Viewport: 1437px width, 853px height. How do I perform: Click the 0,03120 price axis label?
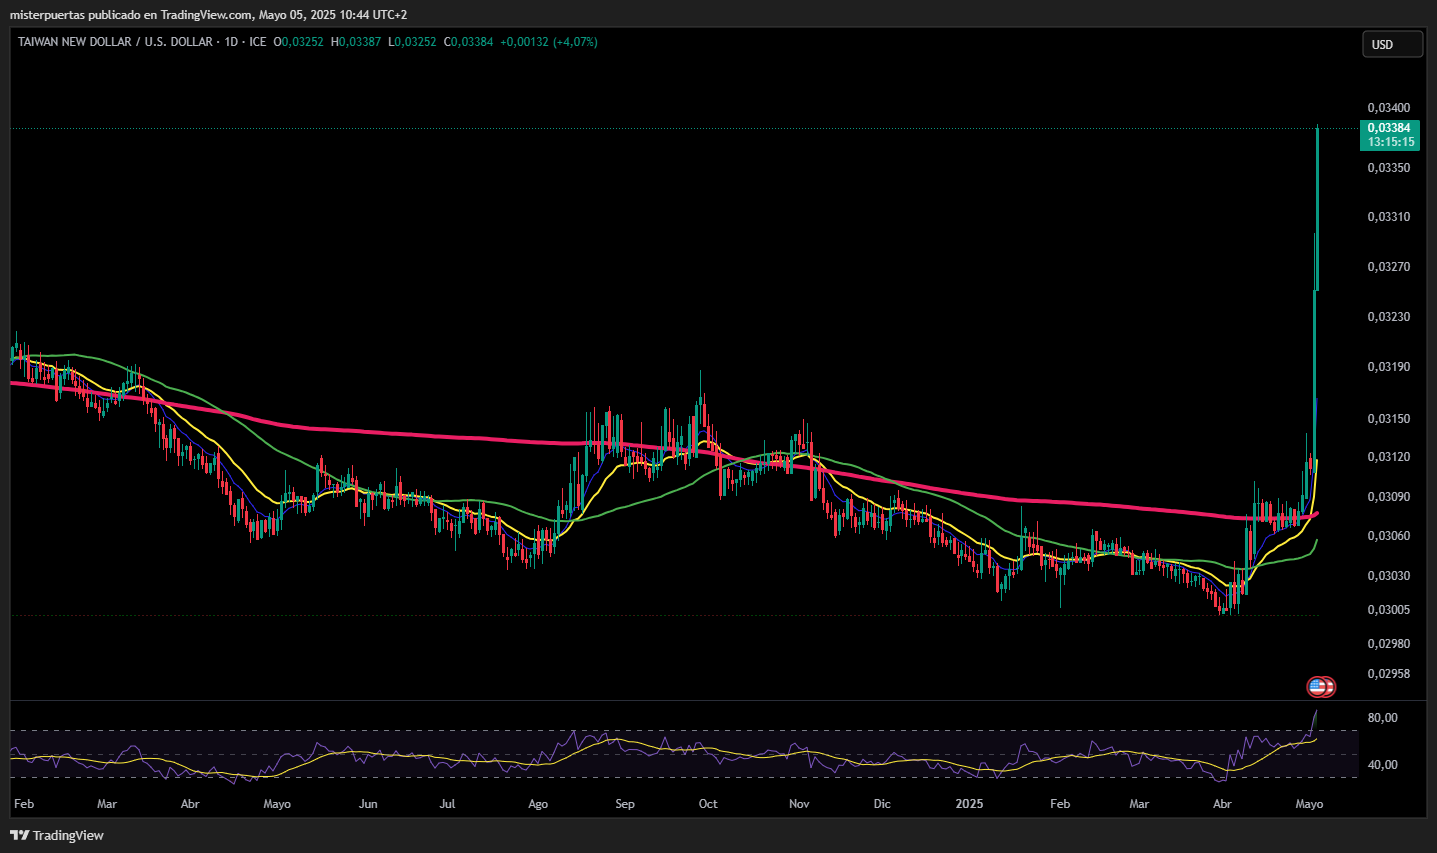pyautogui.click(x=1389, y=457)
